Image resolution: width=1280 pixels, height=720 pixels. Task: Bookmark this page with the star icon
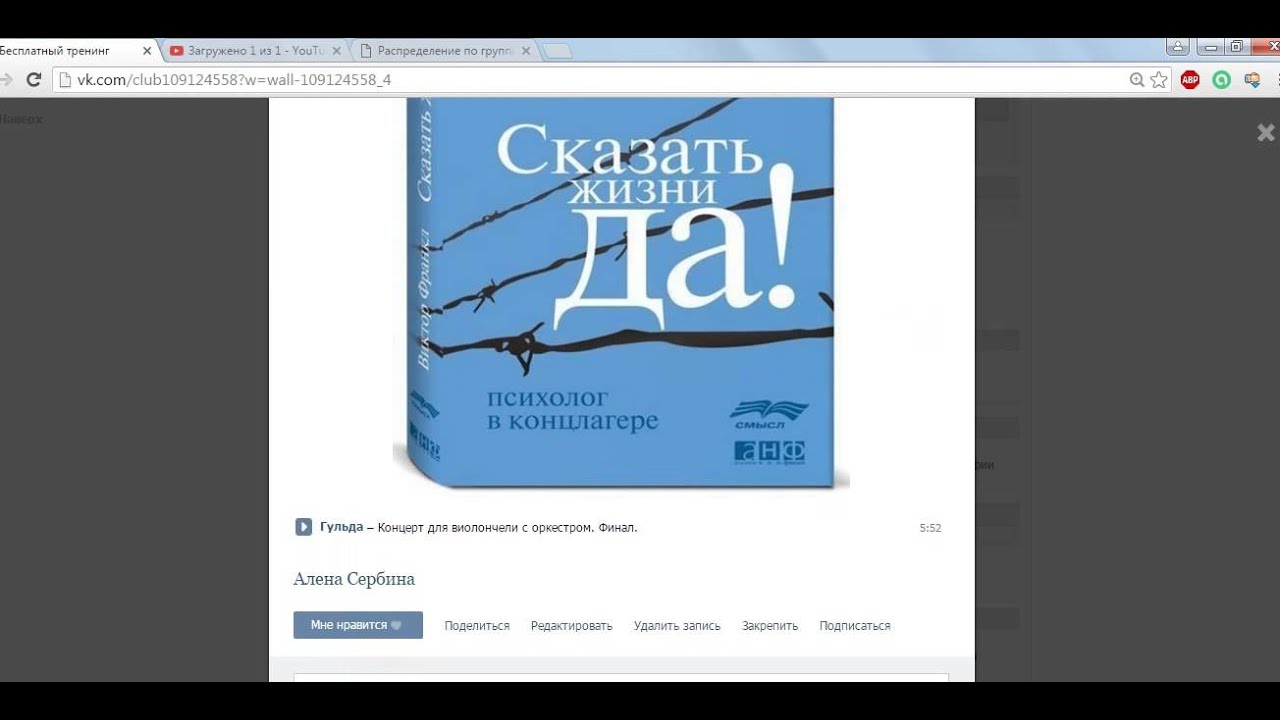tap(1159, 80)
